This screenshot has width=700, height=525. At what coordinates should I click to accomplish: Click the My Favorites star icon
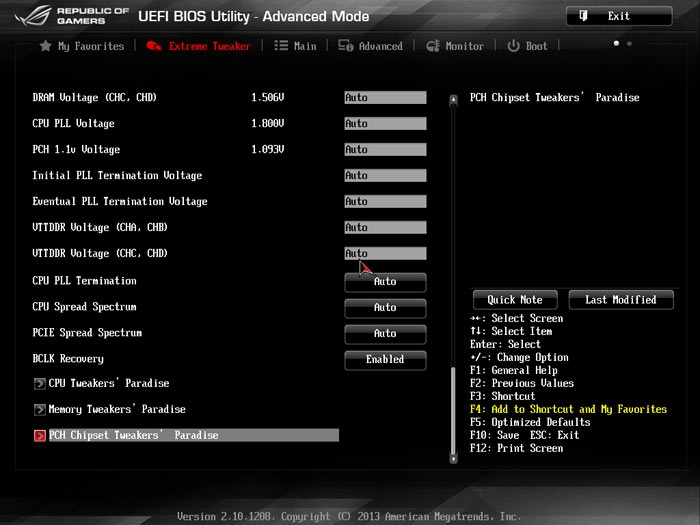pos(45,46)
